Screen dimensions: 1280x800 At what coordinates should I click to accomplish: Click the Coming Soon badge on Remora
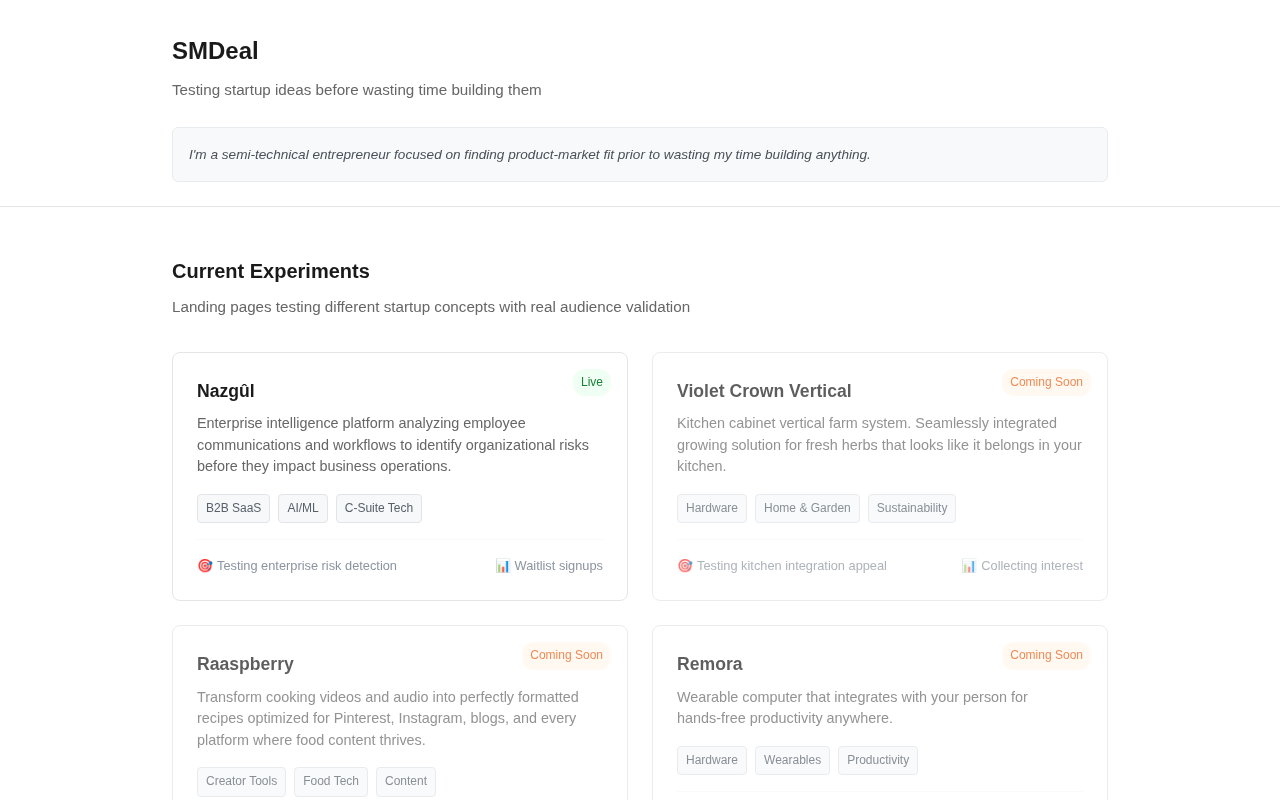(x=1046, y=655)
